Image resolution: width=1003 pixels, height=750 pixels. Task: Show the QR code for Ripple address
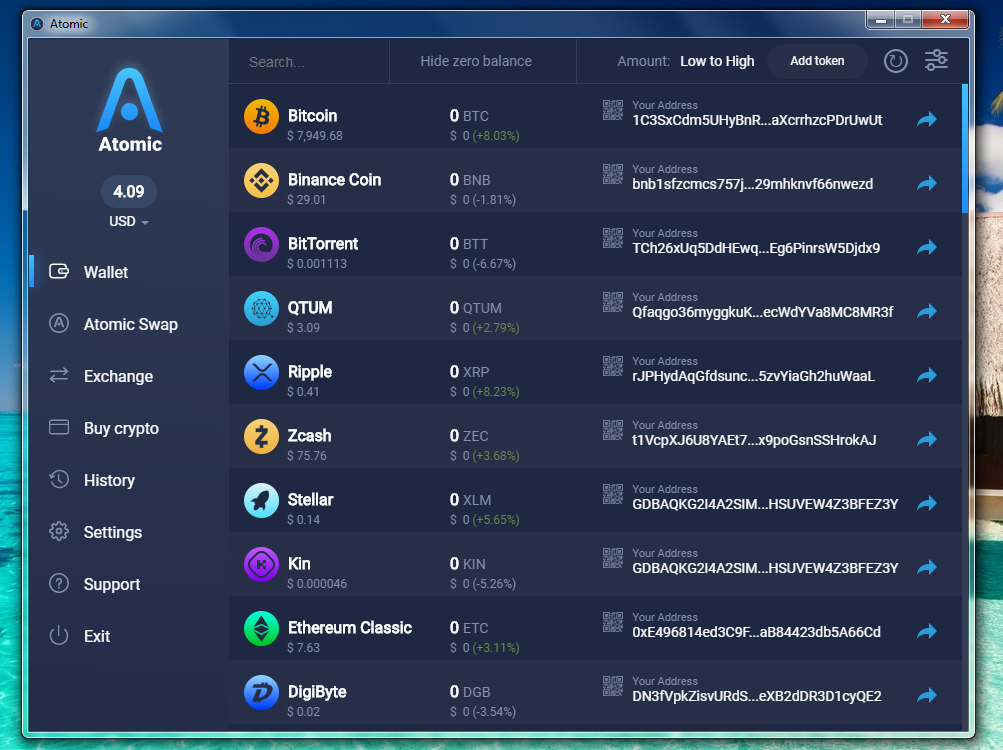[x=613, y=366]
